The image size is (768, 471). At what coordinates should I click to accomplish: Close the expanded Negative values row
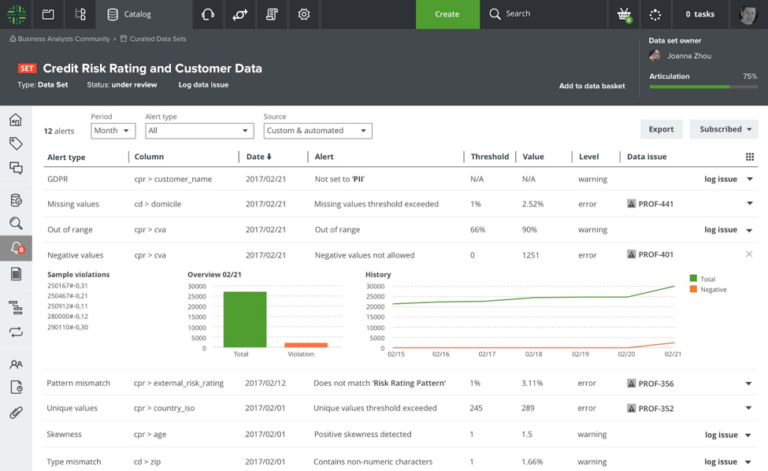coord(749,255)
